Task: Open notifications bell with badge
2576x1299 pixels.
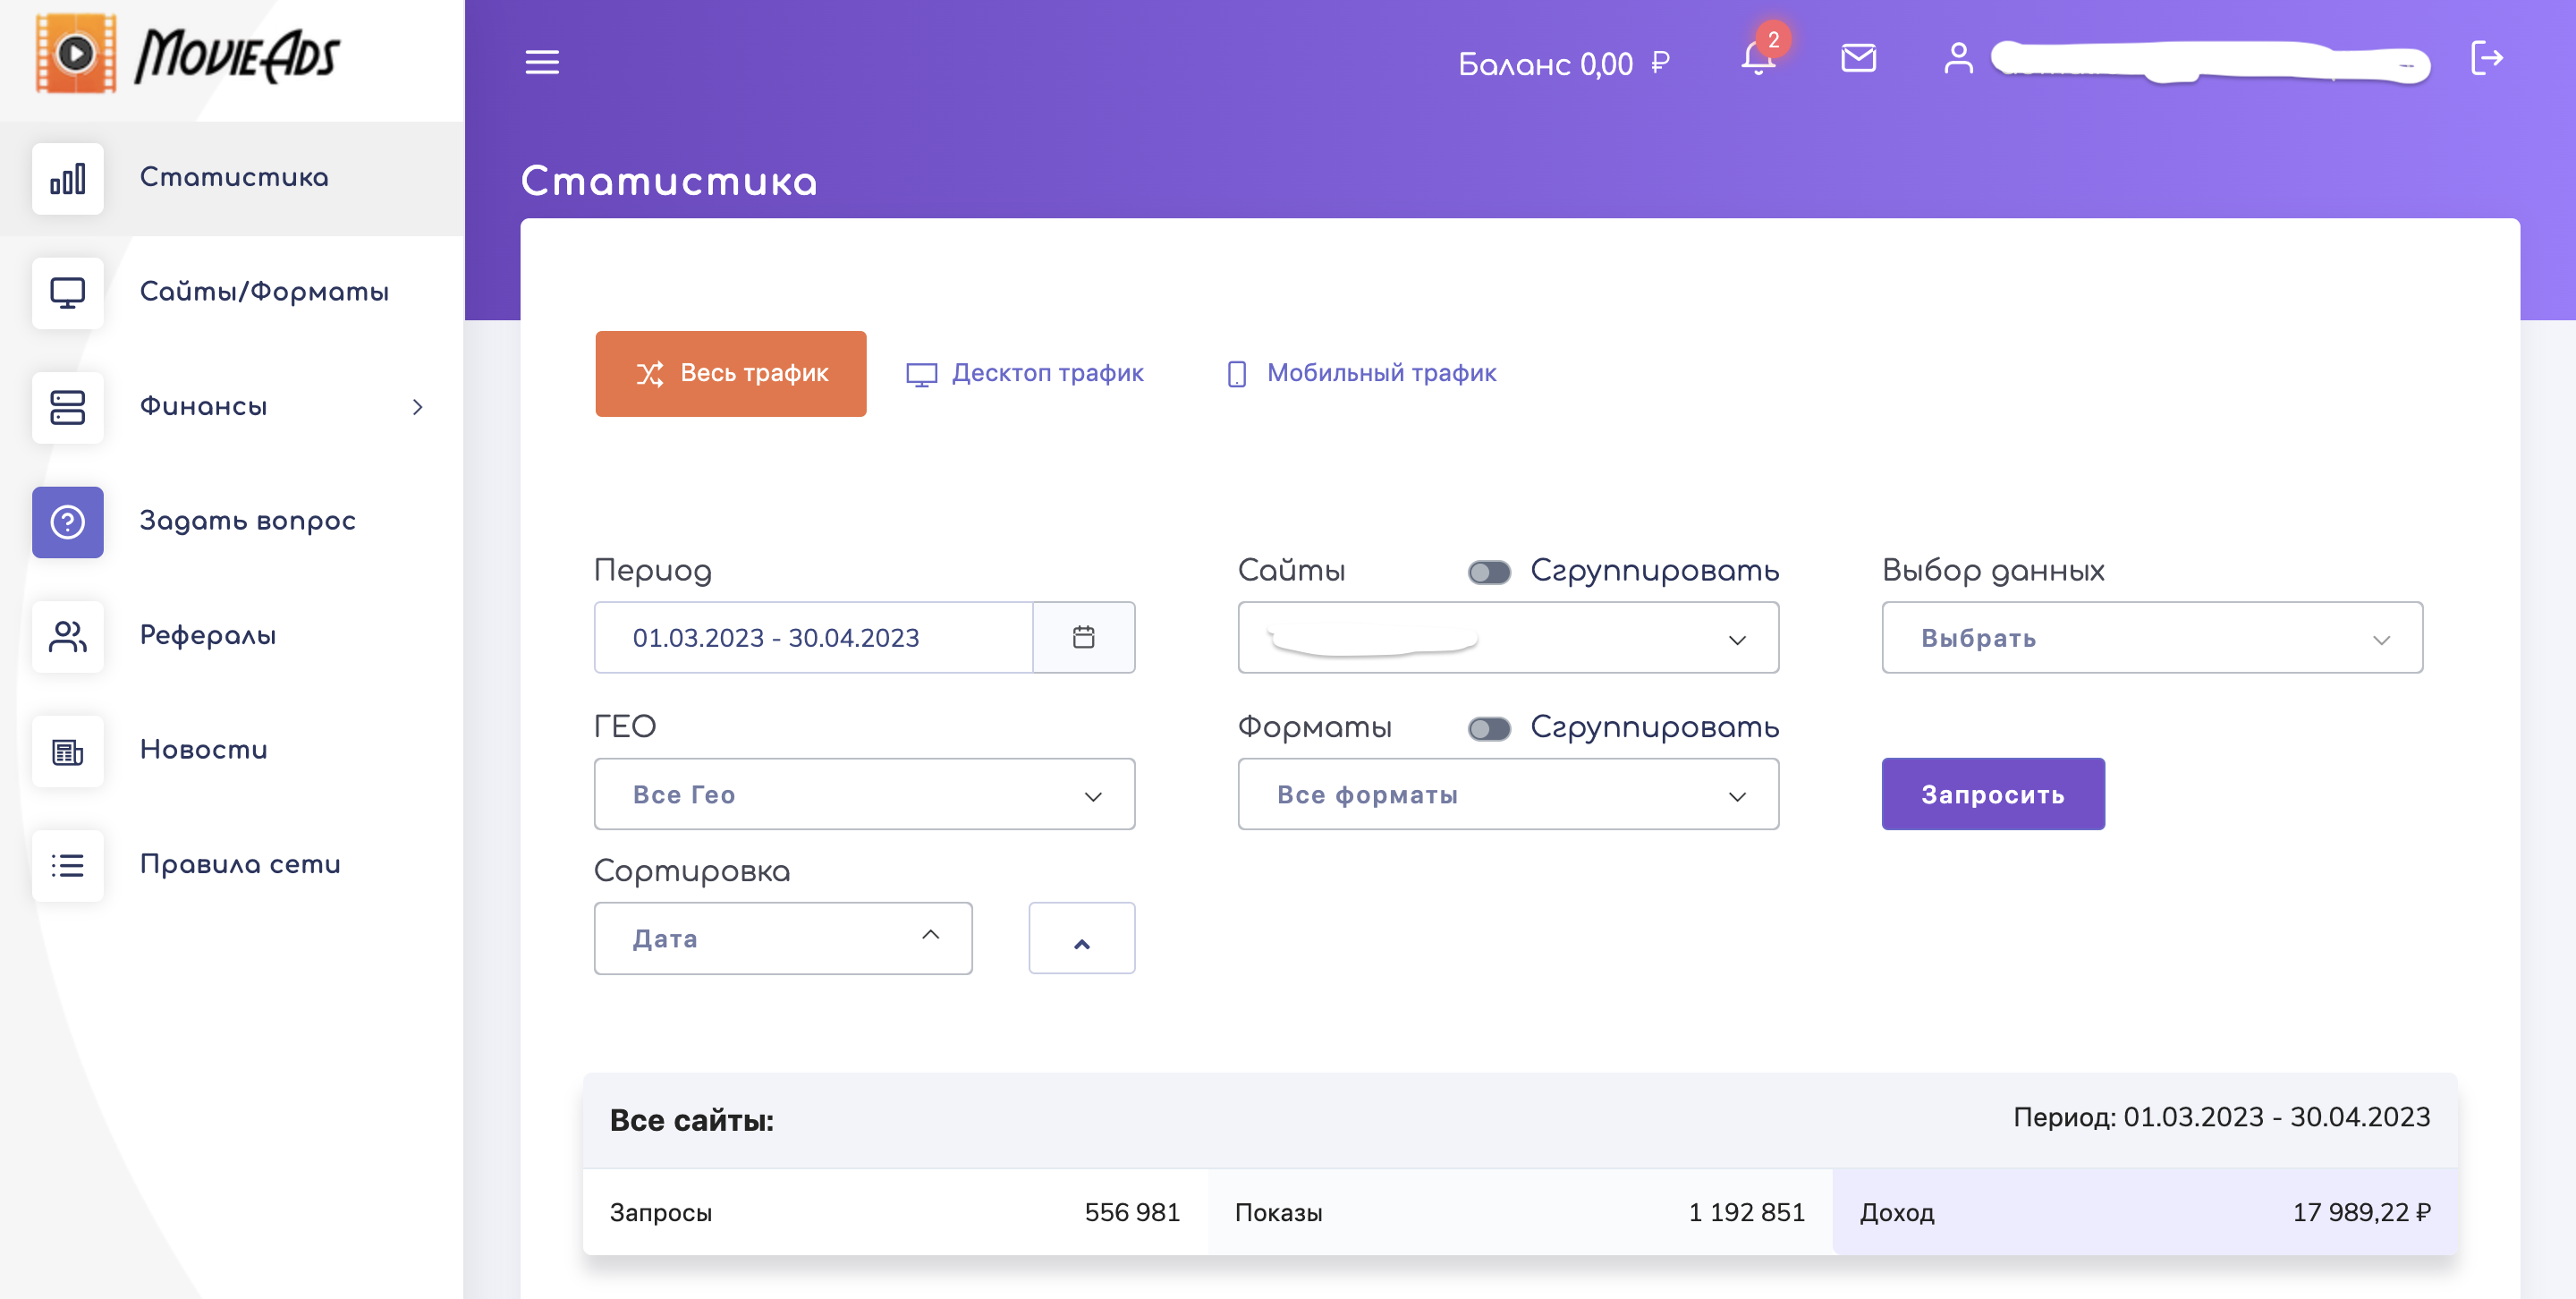Action: click(x=1758, y=58)
